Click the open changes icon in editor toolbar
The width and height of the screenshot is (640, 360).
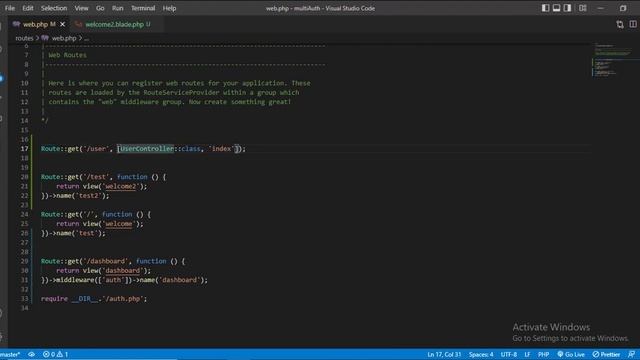point(620,24)
